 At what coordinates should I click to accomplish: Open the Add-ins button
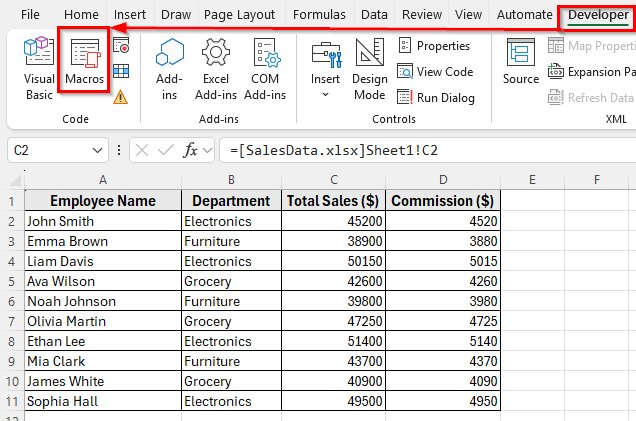click(170, 68)
